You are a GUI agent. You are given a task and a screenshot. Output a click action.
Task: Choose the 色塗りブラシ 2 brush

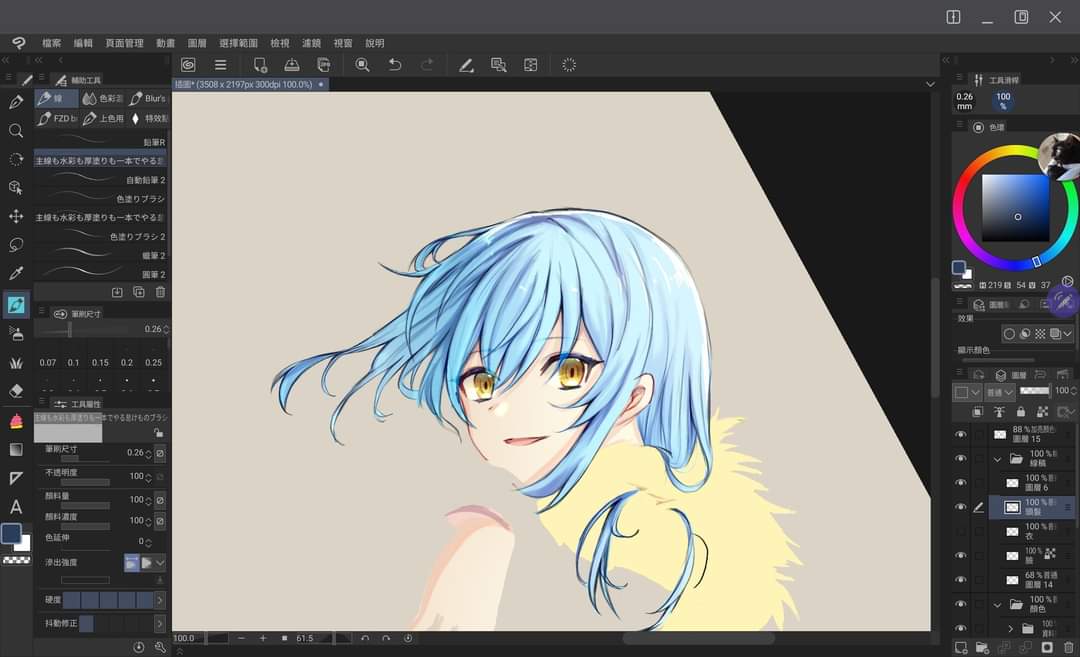click(101, 236)
